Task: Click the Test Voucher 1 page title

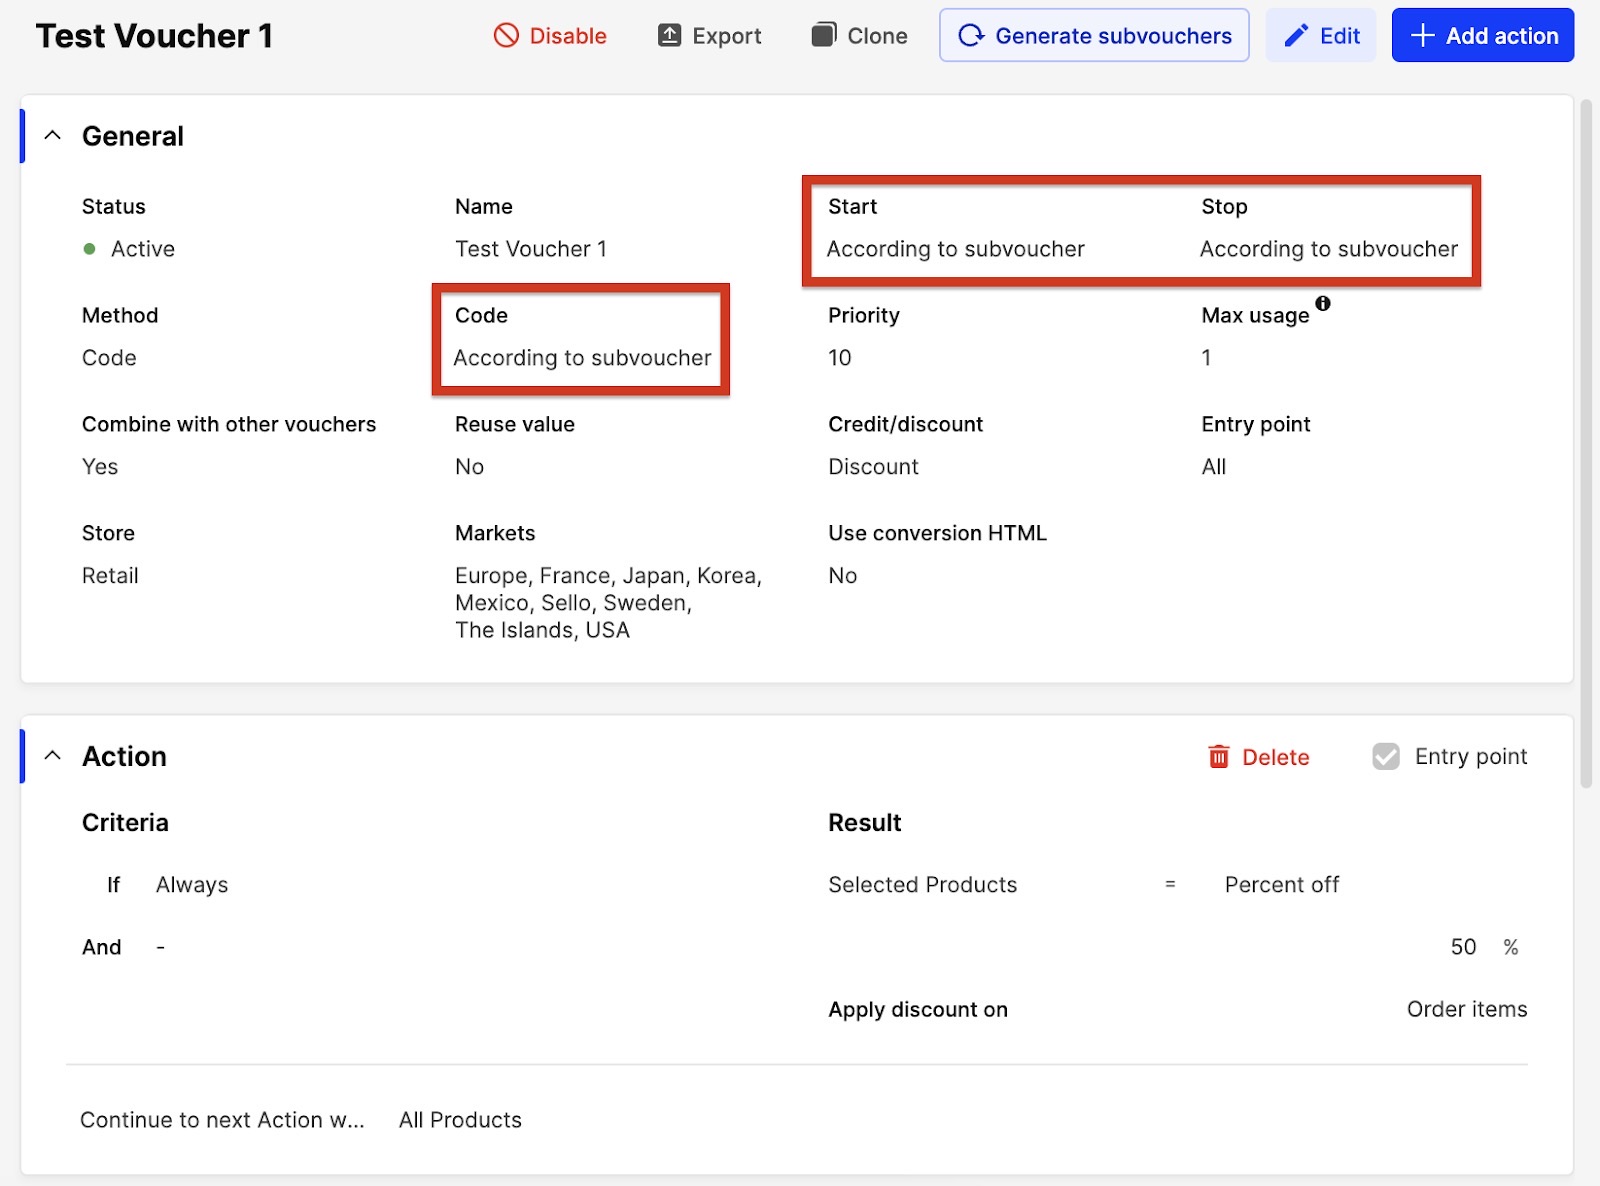Action: click(x=154, y=36)
